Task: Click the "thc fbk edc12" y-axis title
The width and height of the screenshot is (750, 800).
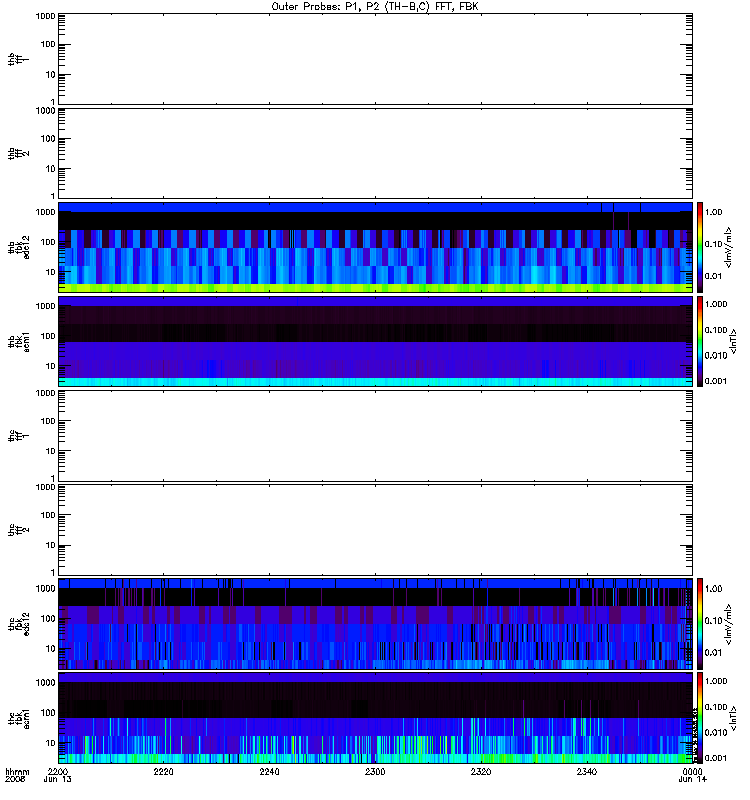Action: point(18,623)
